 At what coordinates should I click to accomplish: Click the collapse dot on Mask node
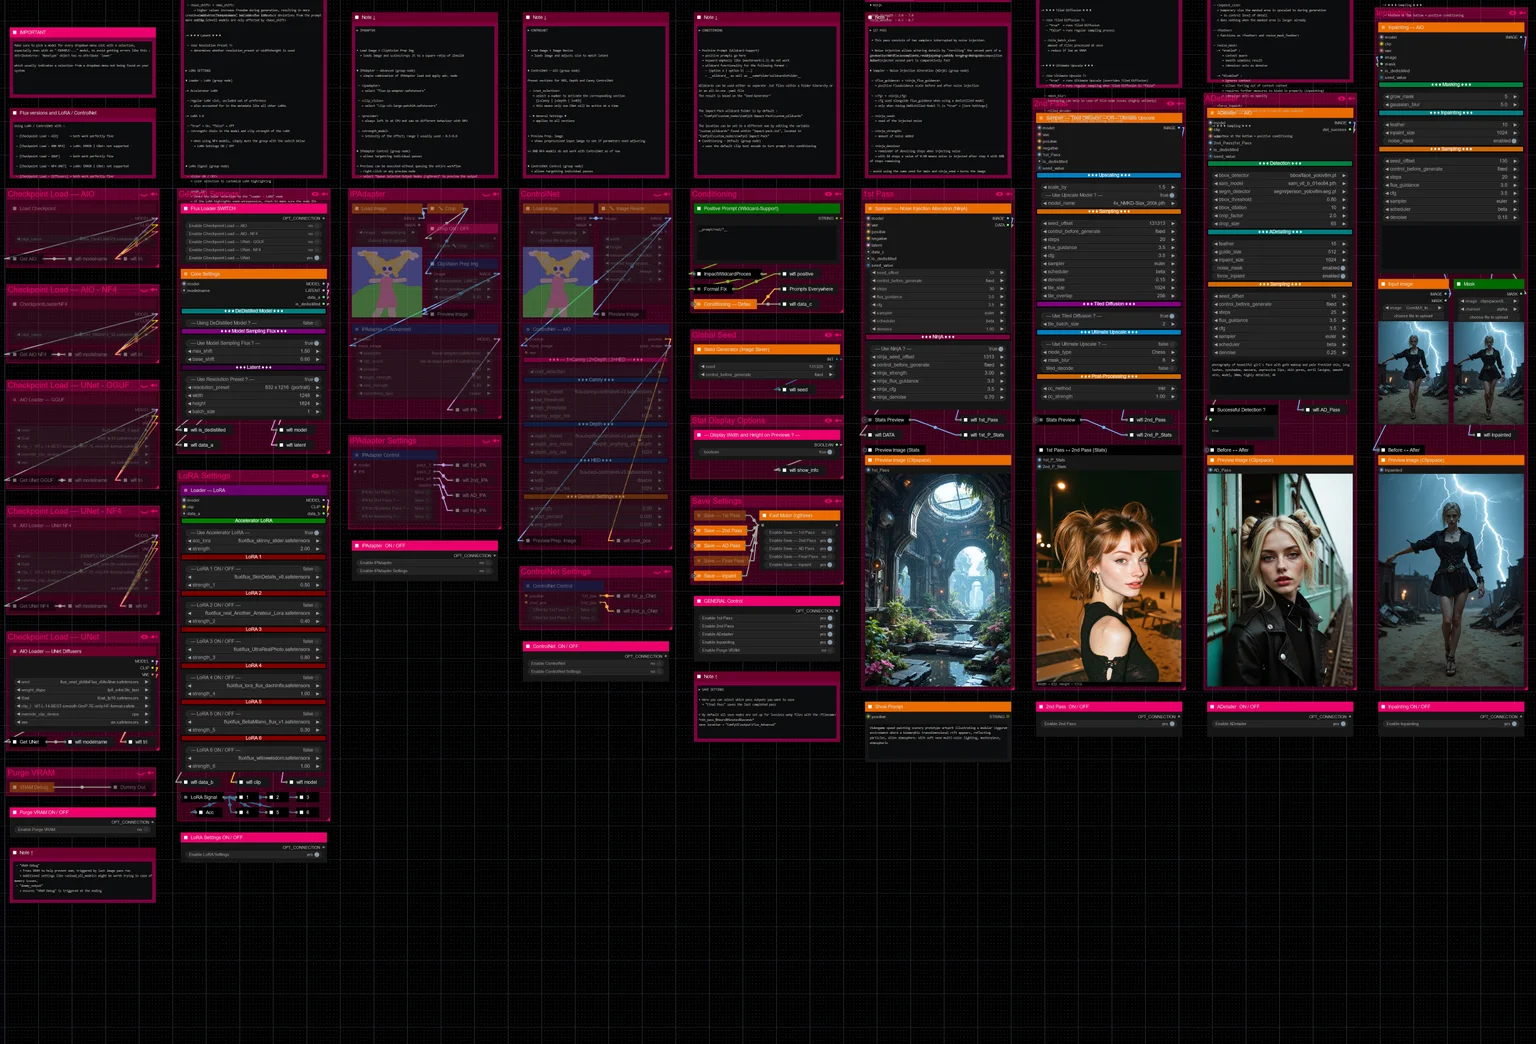click(1459, 284)
